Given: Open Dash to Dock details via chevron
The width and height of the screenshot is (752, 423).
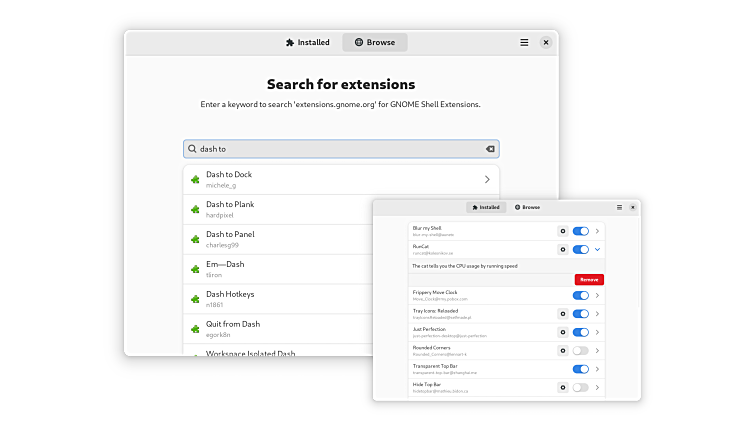Looking at the screenshot, I should click(487, 179).
